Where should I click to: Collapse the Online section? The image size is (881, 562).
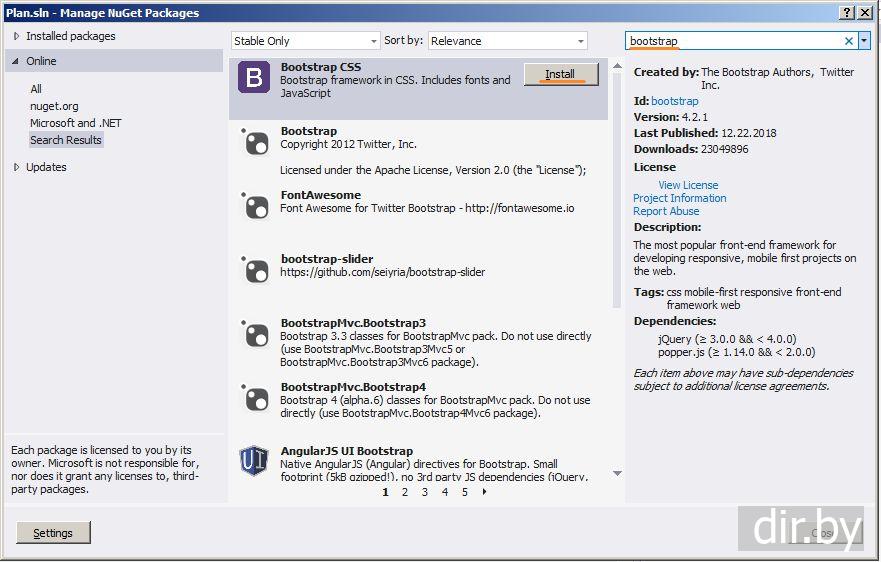(16, 61)
